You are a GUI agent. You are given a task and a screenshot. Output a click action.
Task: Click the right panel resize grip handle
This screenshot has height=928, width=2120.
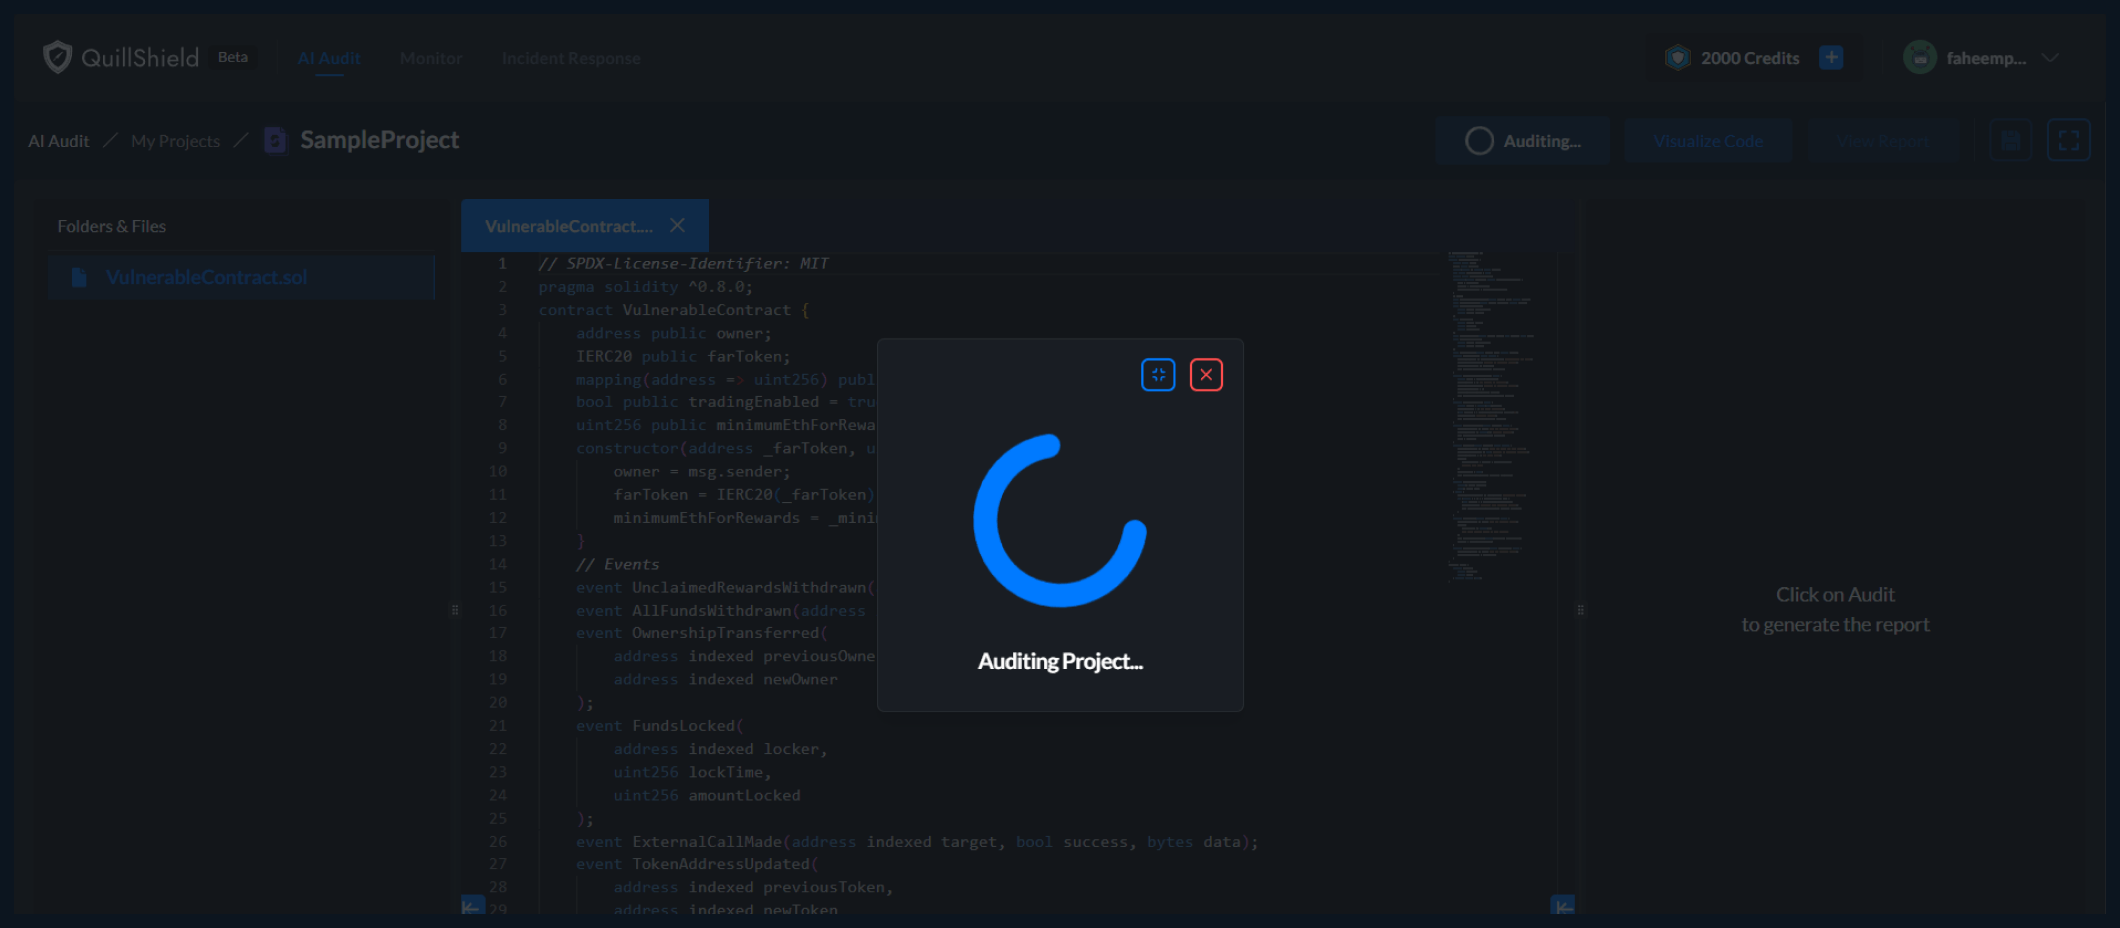[1580, 609]
